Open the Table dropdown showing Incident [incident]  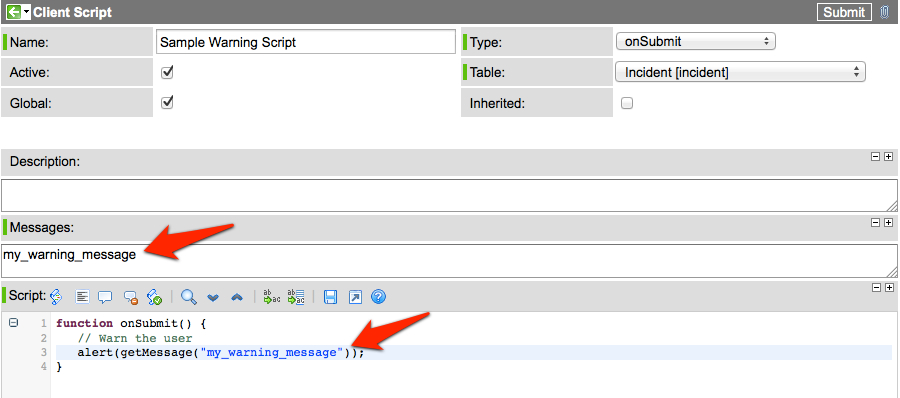(740, 72)
